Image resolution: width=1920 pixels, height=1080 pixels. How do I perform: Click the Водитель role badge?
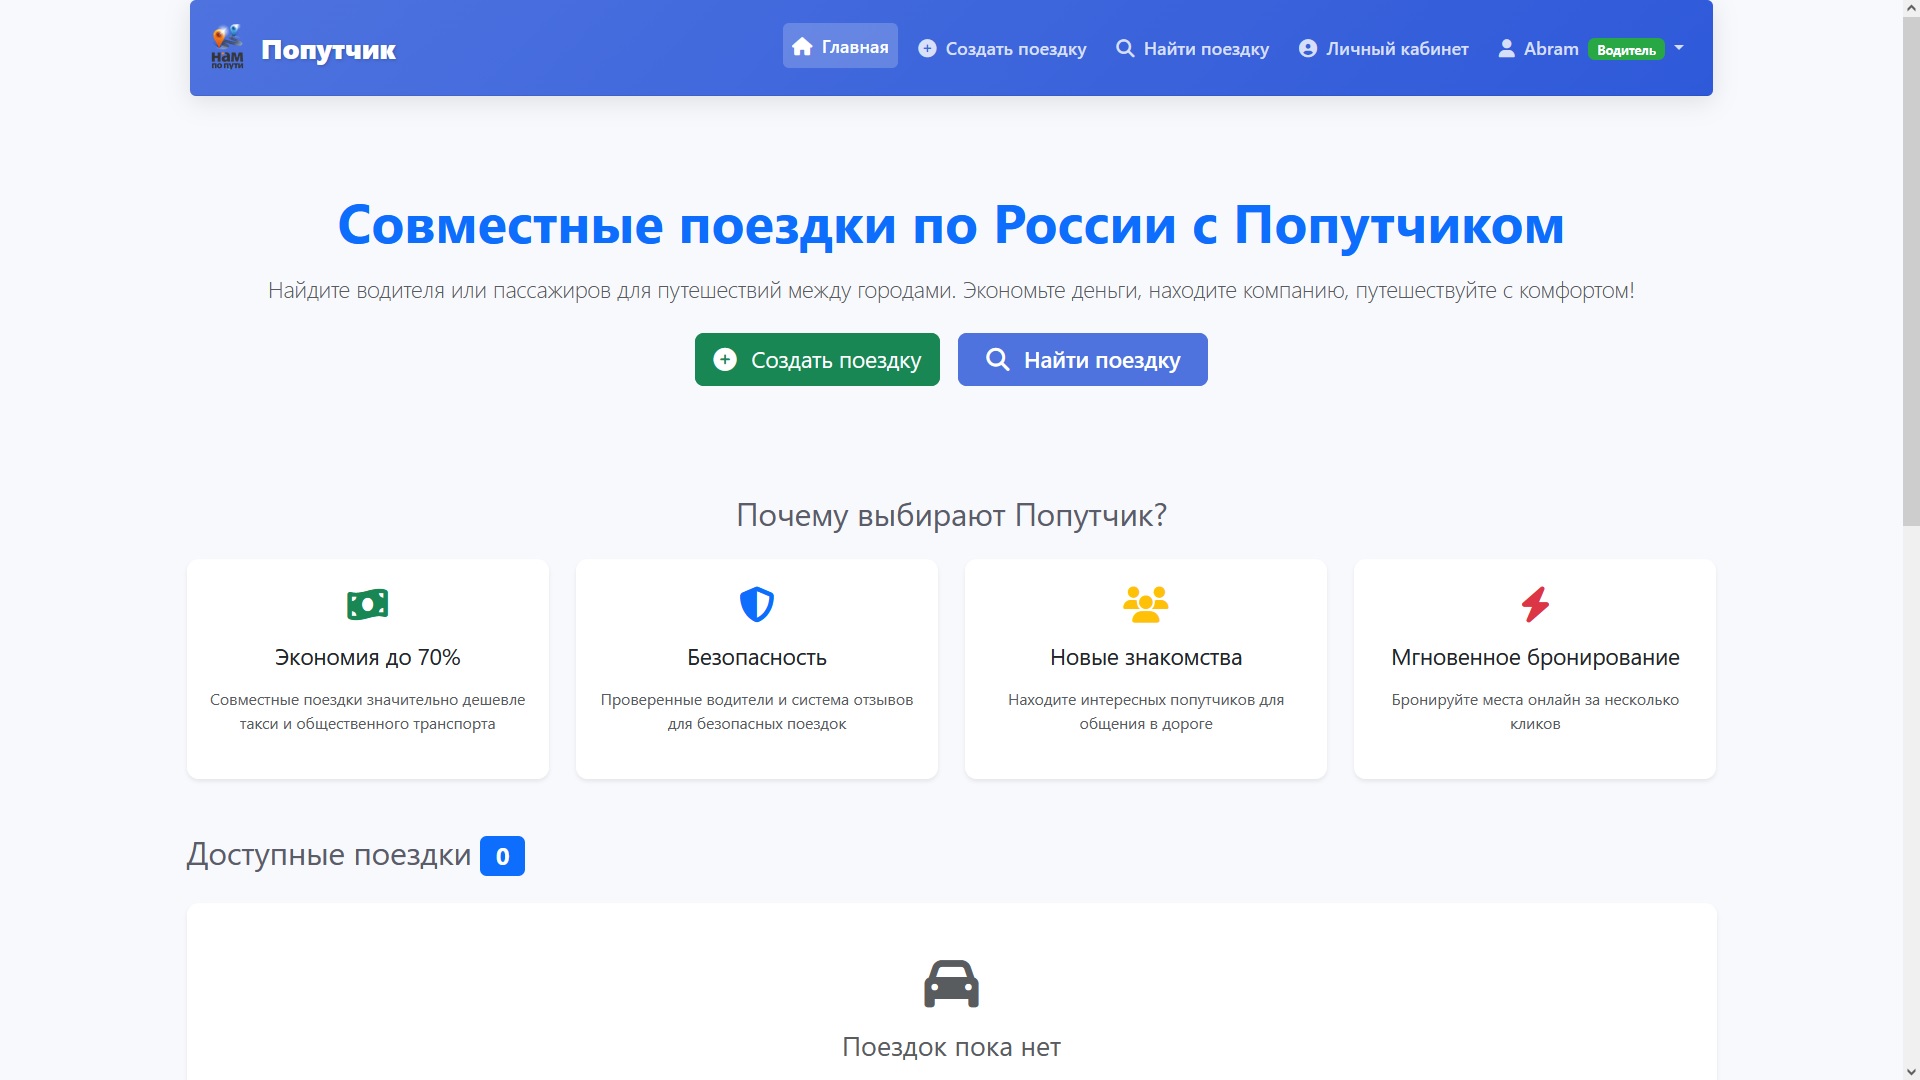[x=1626, y=50]
